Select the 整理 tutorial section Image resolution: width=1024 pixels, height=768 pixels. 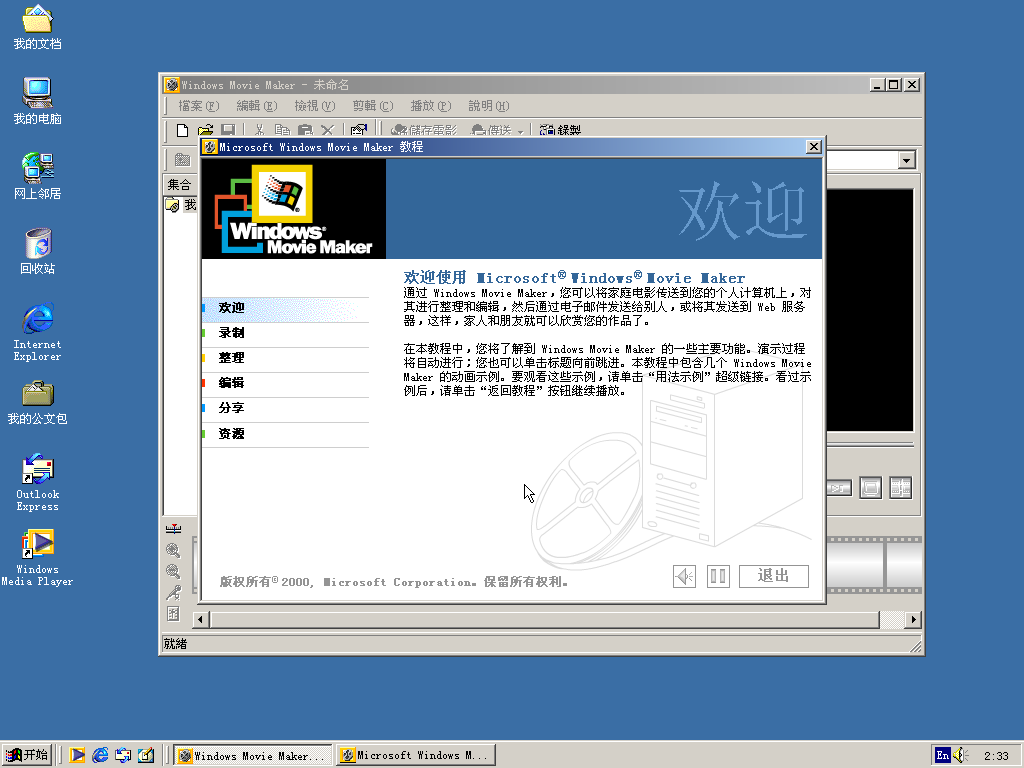(285, 358)
